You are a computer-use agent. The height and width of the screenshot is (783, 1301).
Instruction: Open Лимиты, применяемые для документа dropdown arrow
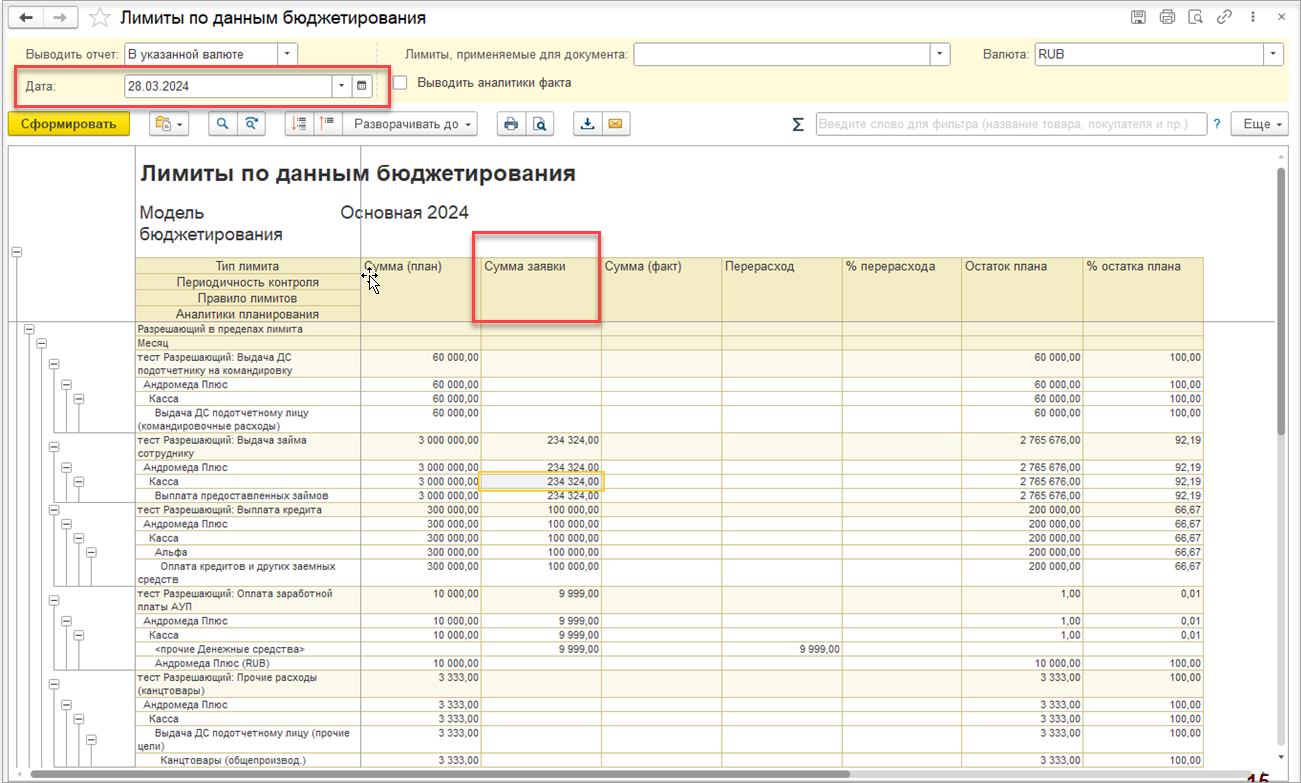pyautogui.click(x=940, y=54)
